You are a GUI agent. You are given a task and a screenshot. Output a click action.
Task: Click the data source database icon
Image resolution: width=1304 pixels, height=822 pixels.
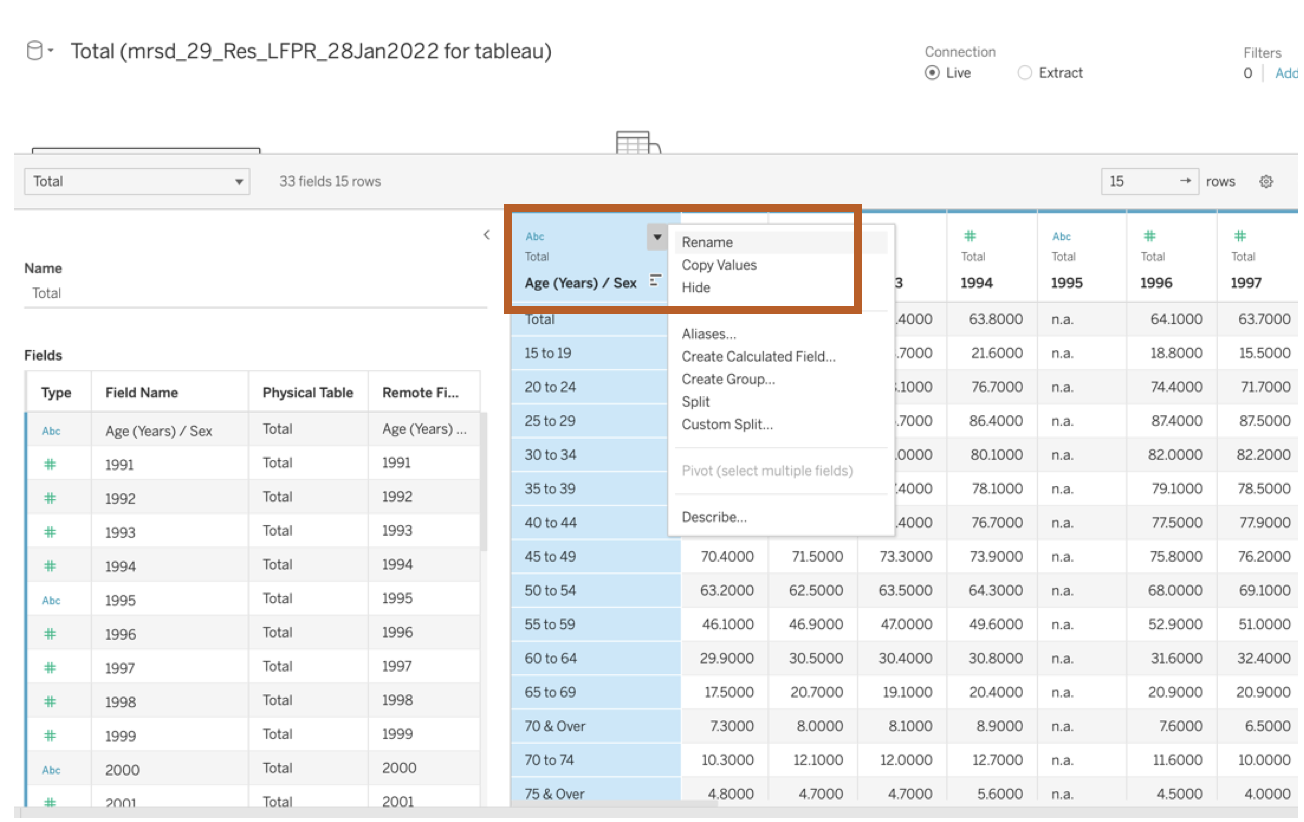(x=35, y=50)
